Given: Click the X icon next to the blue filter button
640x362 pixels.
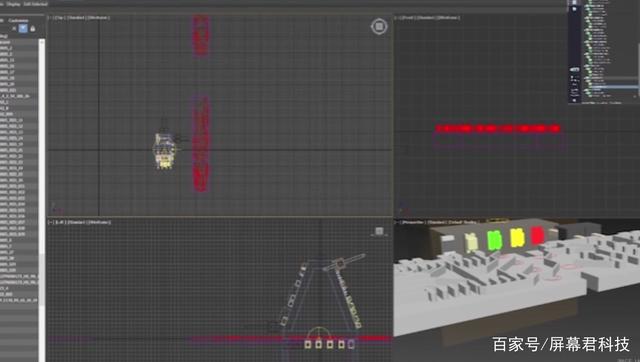Looking at the screenshot, I should [x=14, y=29].
